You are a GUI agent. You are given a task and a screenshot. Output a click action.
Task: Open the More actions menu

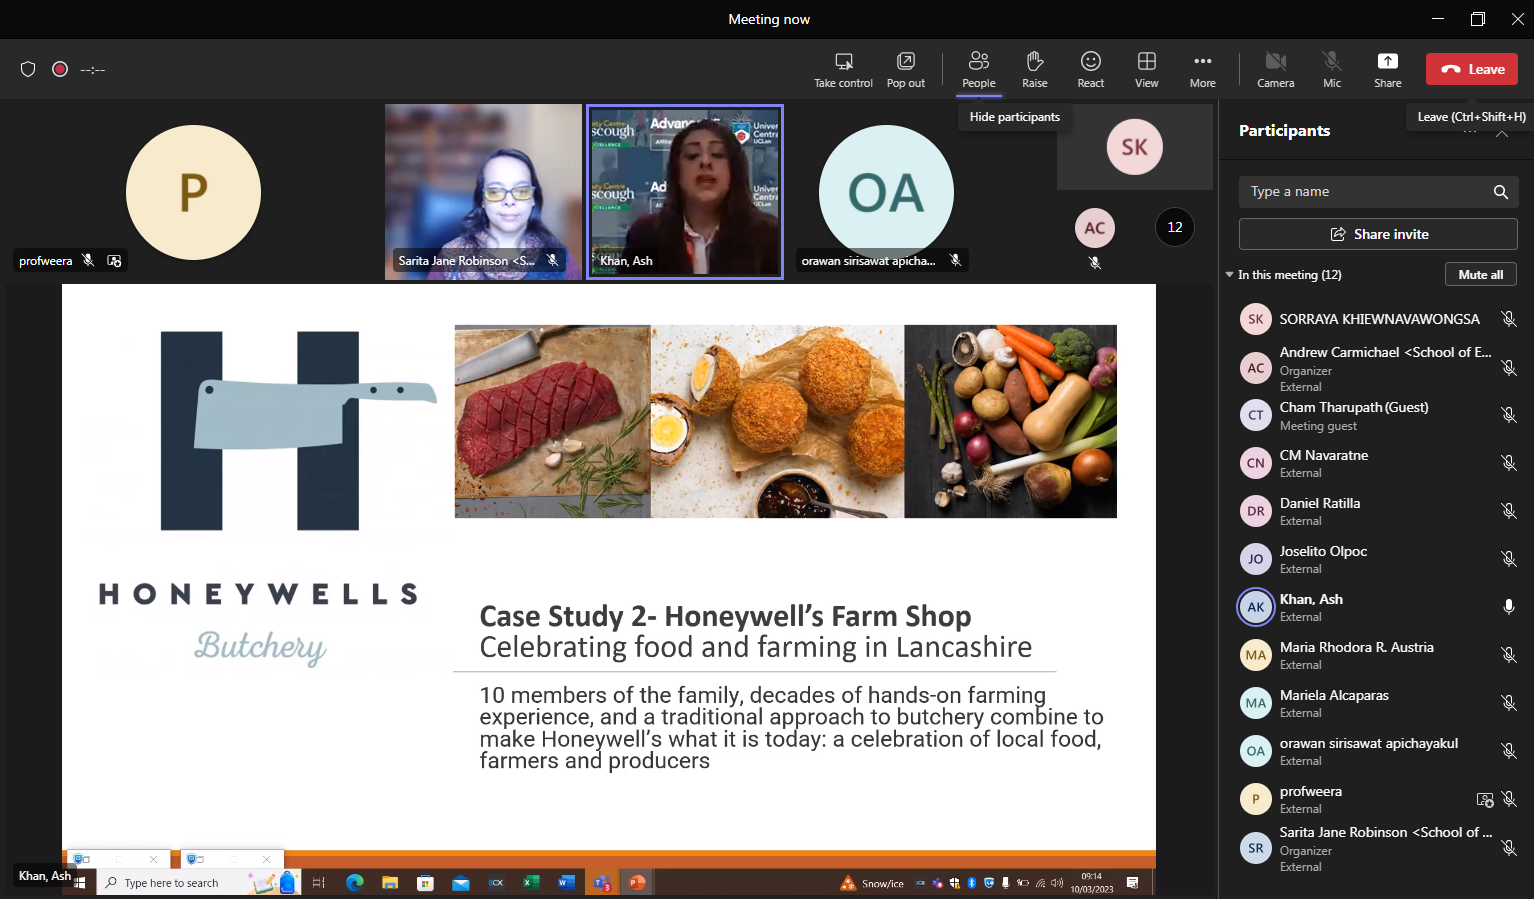[1203, 70]
